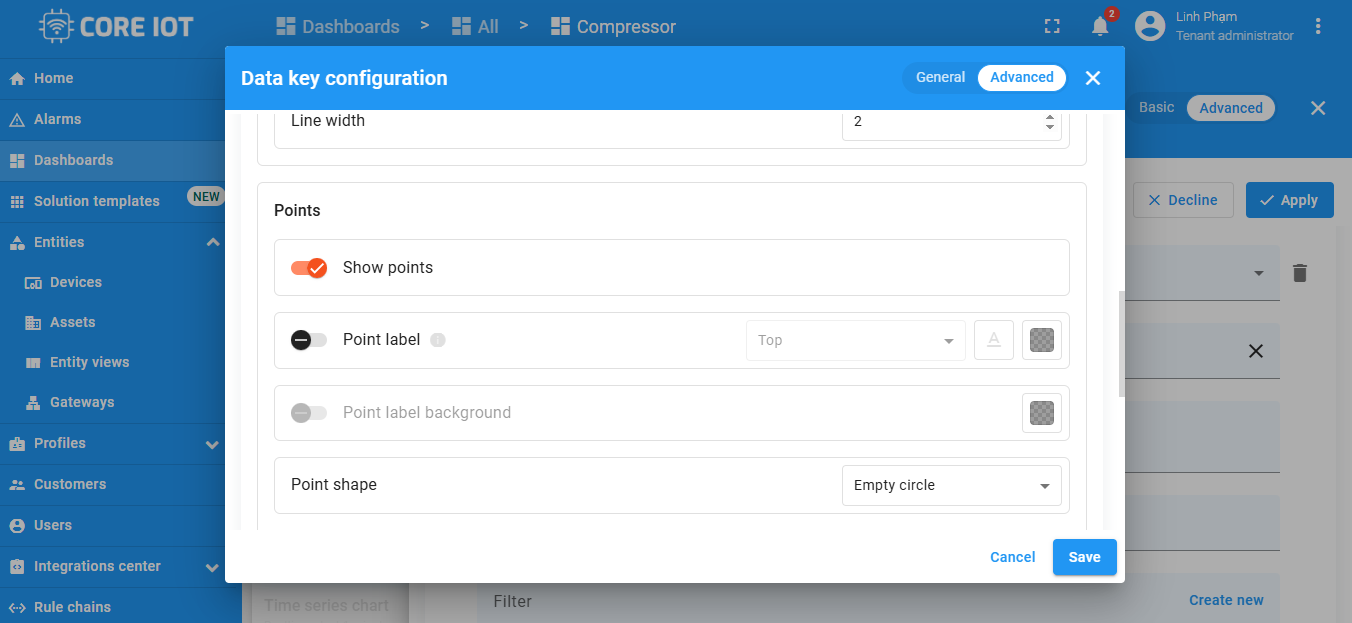Toggle fullscreen mode icon in header
Screen dimensions: 1352x623
(1052, 27)
